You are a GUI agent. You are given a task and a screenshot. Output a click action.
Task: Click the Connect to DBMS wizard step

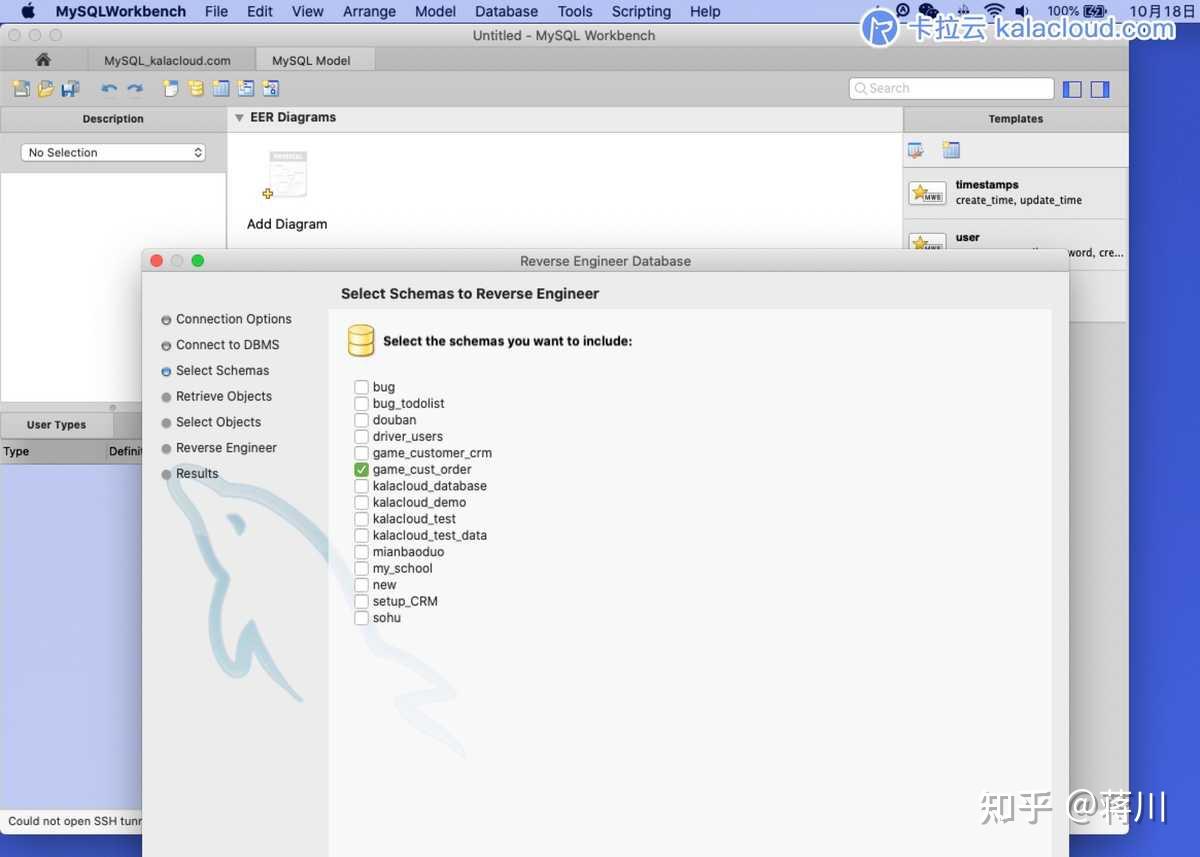click(x=228, y=345)
